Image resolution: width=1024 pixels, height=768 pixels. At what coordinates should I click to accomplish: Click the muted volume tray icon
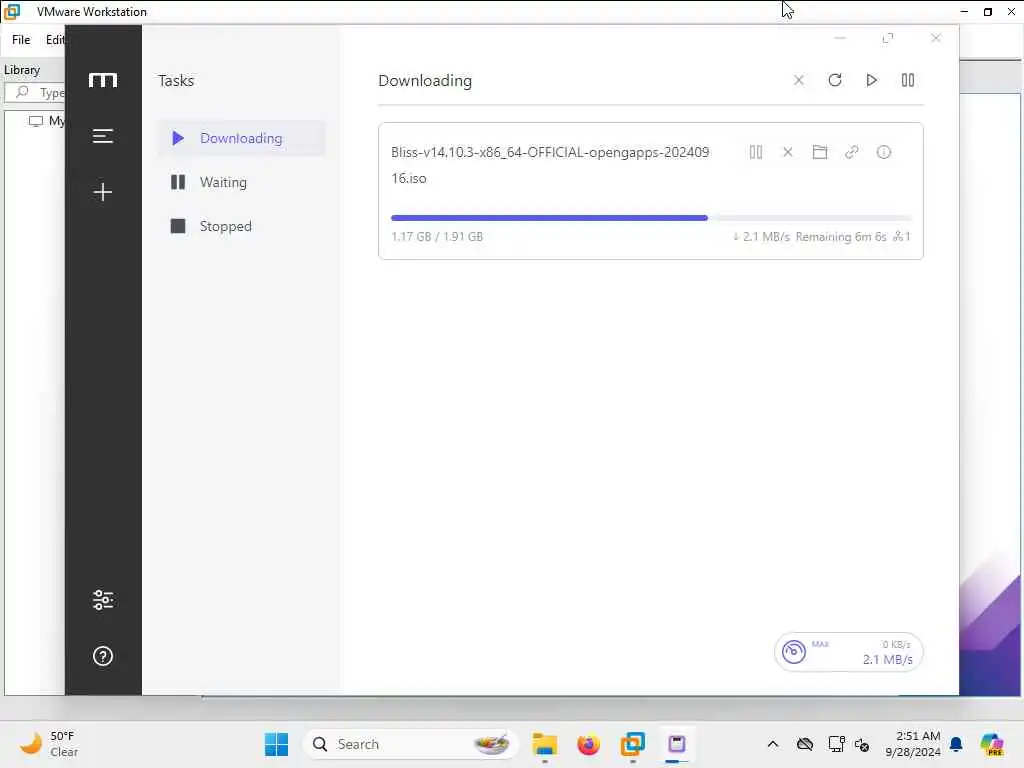(862, 744)
